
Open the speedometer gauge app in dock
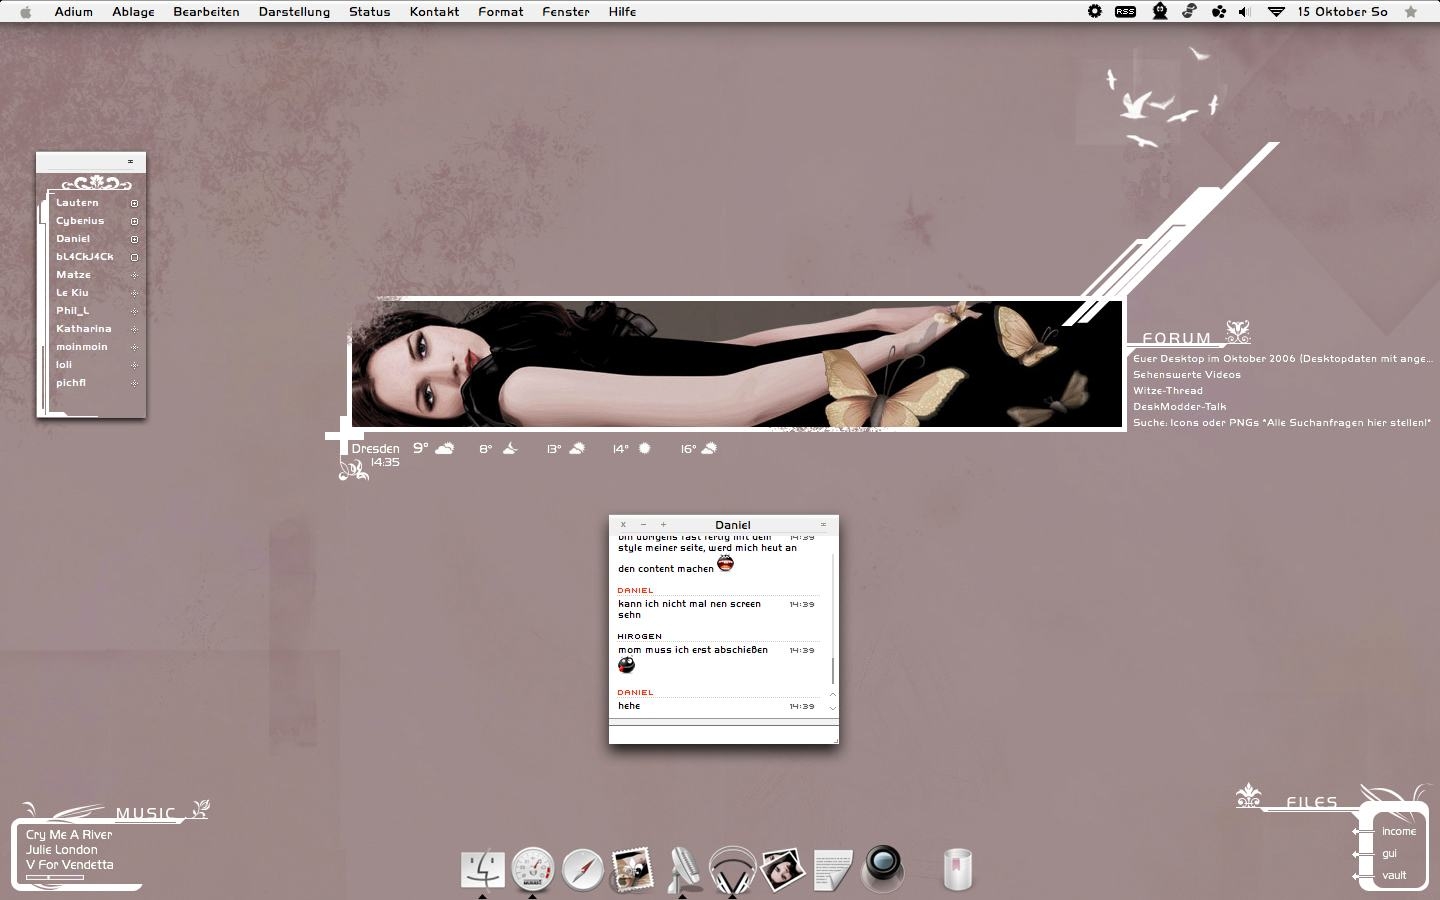pos(532,868)
